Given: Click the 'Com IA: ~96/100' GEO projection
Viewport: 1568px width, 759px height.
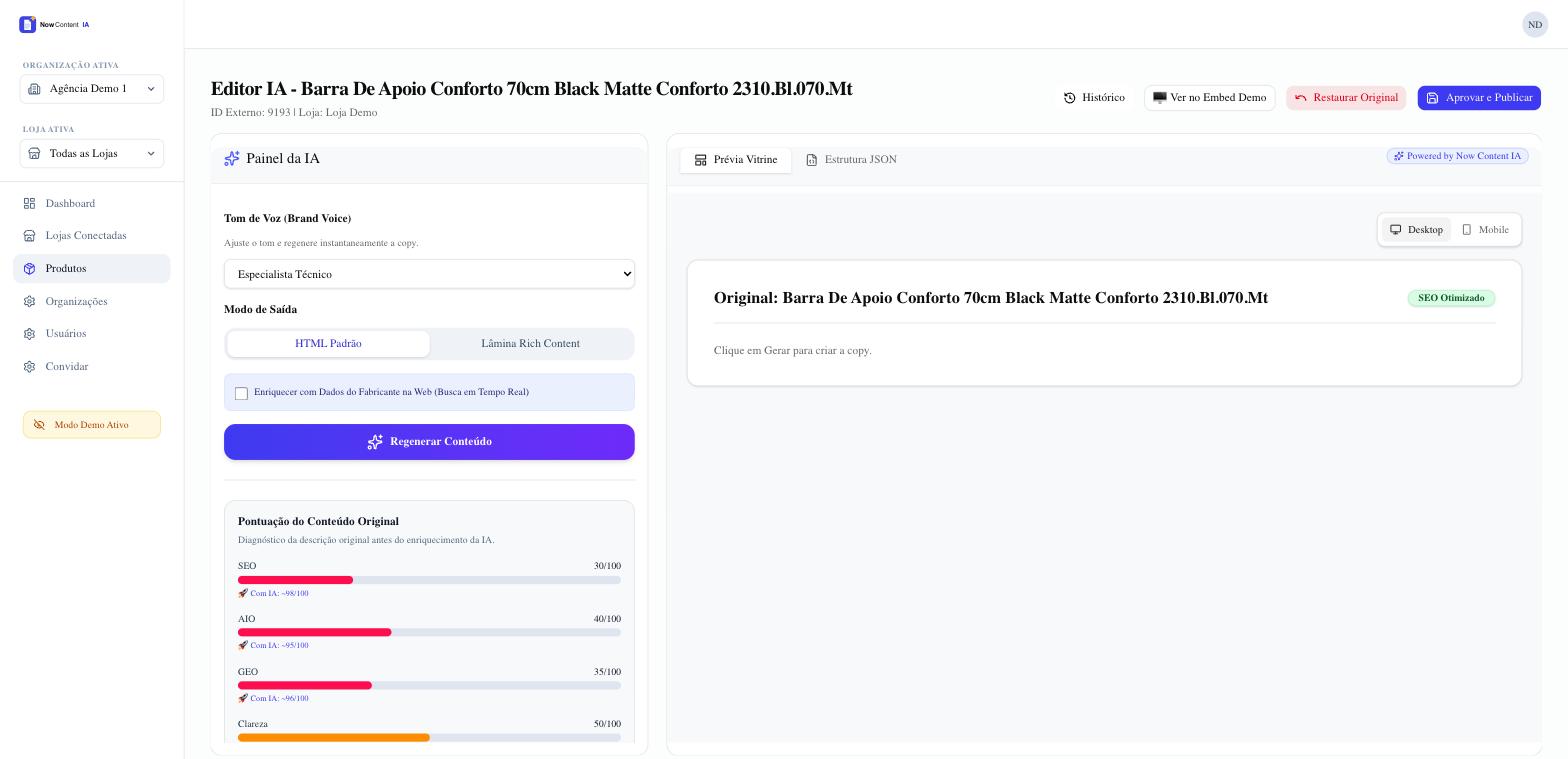Looking at the screenshot, I should click(x=273, y=699).
